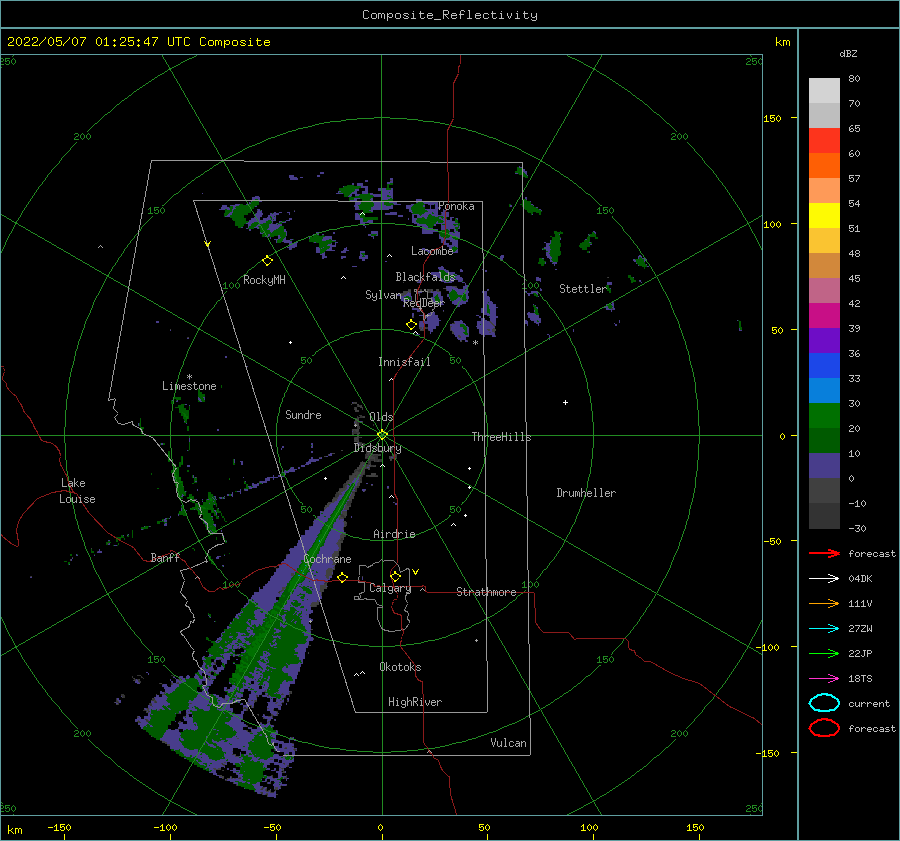Click the Ponoka city label
This screenshot has width=900, height=841.
point(456,206)
